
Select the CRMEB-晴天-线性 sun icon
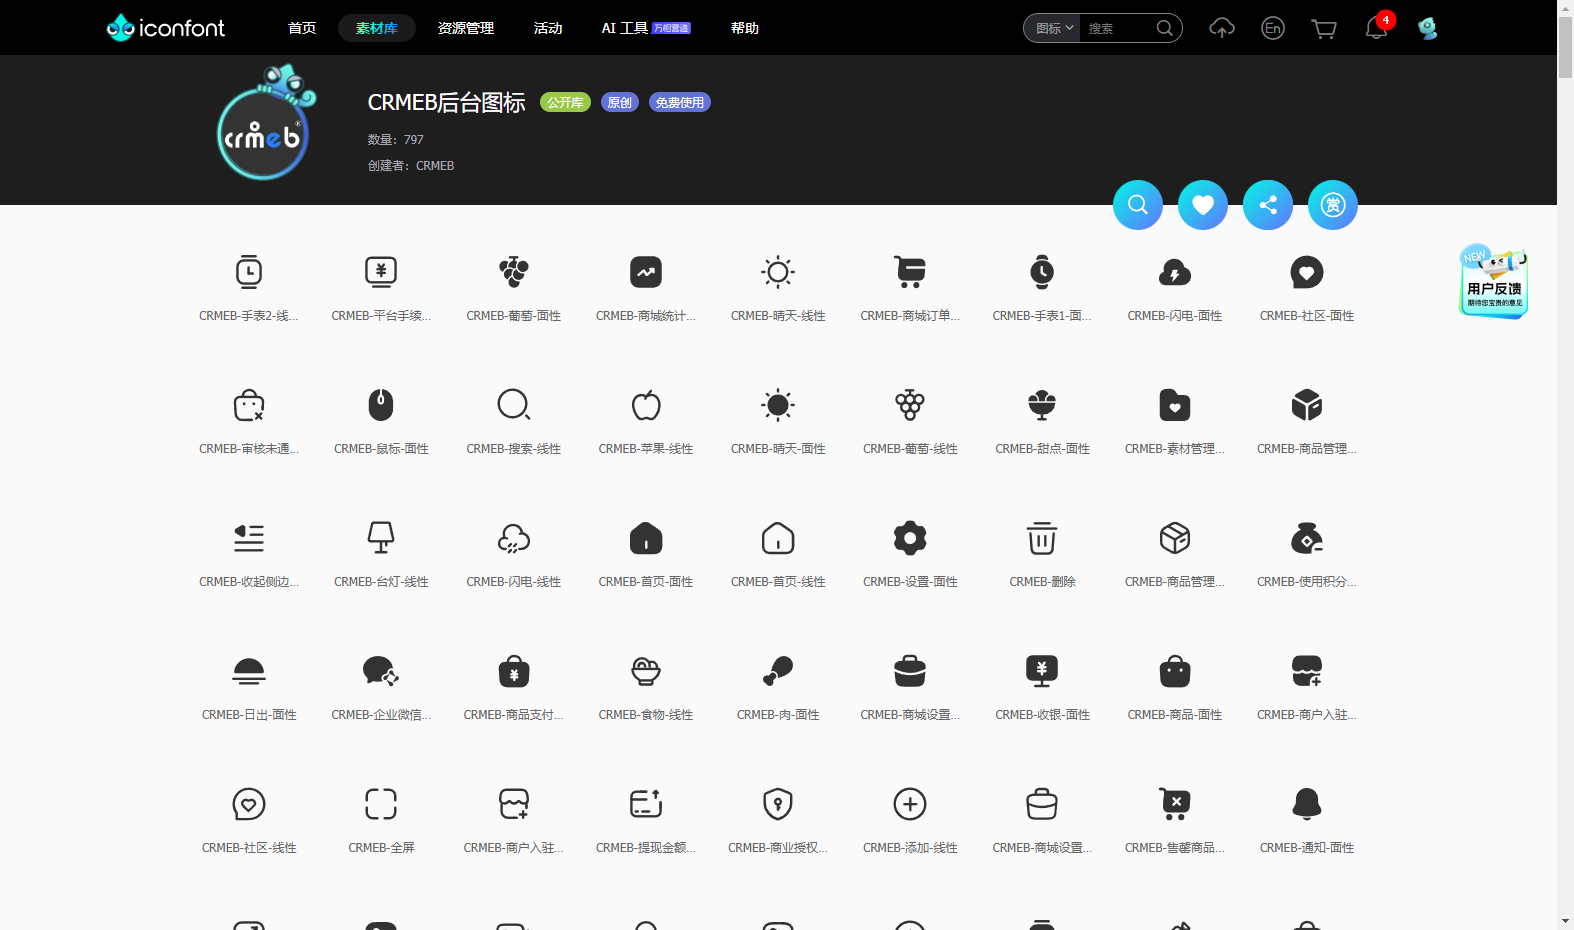tap(778, 272)
